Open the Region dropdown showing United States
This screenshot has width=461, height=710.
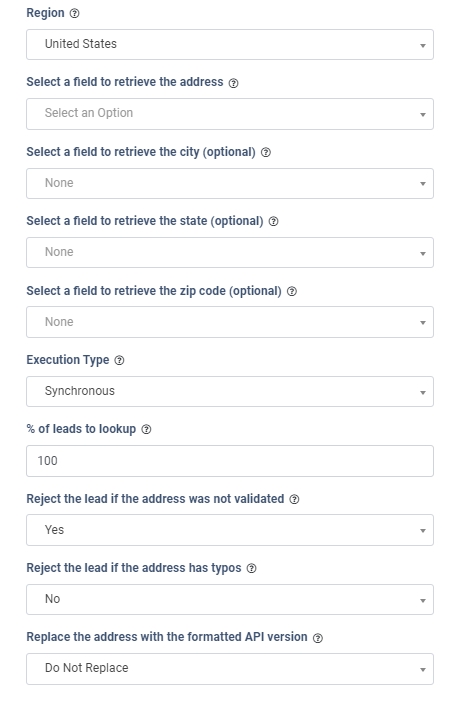230,44
